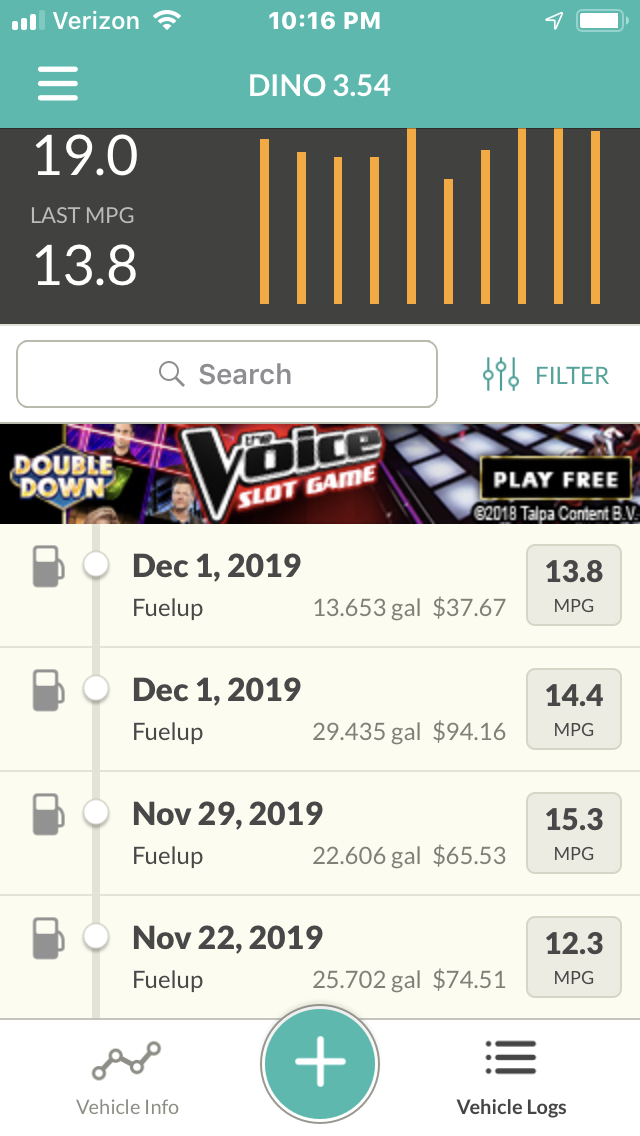Tap the magnifier icon in Search

(172, 375)
